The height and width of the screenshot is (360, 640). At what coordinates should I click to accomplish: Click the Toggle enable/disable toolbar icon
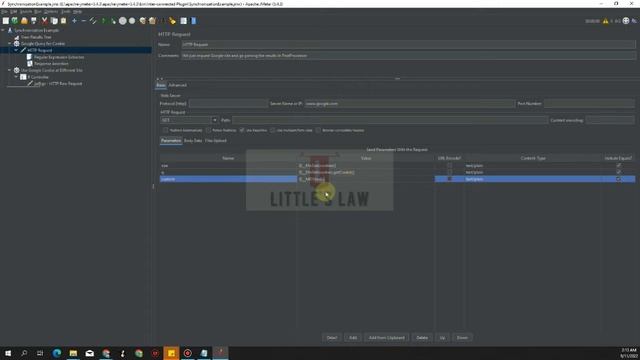tap(93, 21)
